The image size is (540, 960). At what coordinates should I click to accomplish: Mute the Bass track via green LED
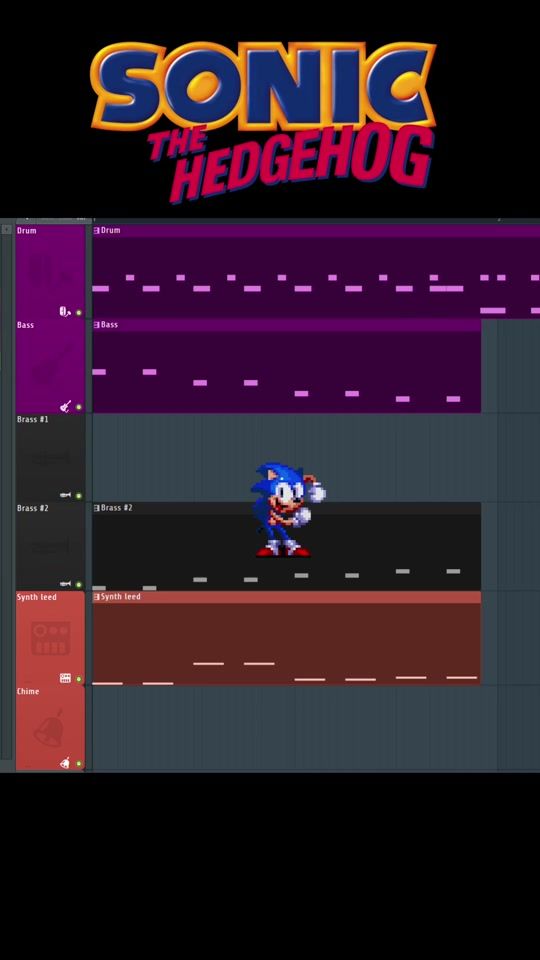click(x=78, y=407)
